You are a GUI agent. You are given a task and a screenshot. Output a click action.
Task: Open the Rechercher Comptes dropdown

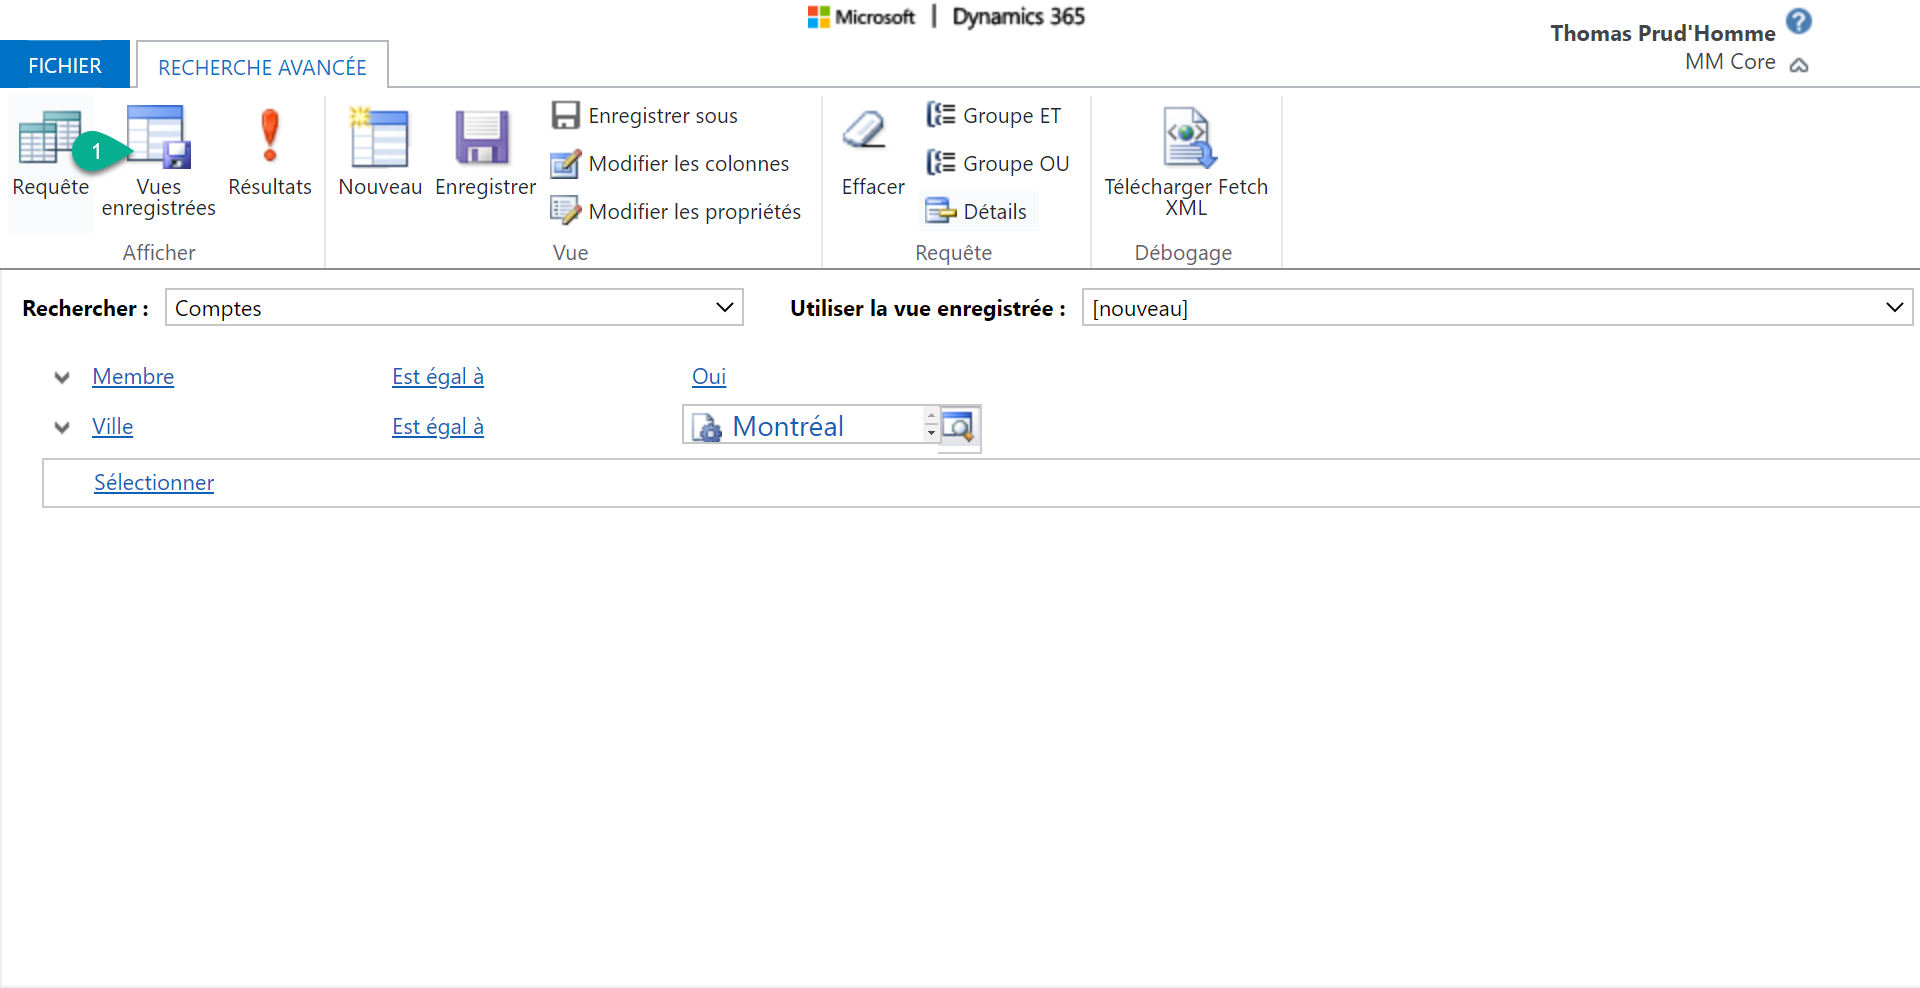pos(725,308)
